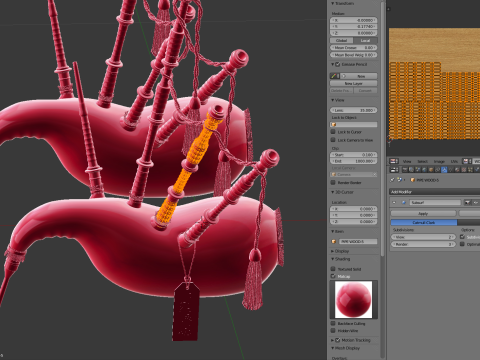Image resolution: width=480 pixels, height=360 pixels.
Task: Collapse the Transform panel
Action: click(332, 3)
